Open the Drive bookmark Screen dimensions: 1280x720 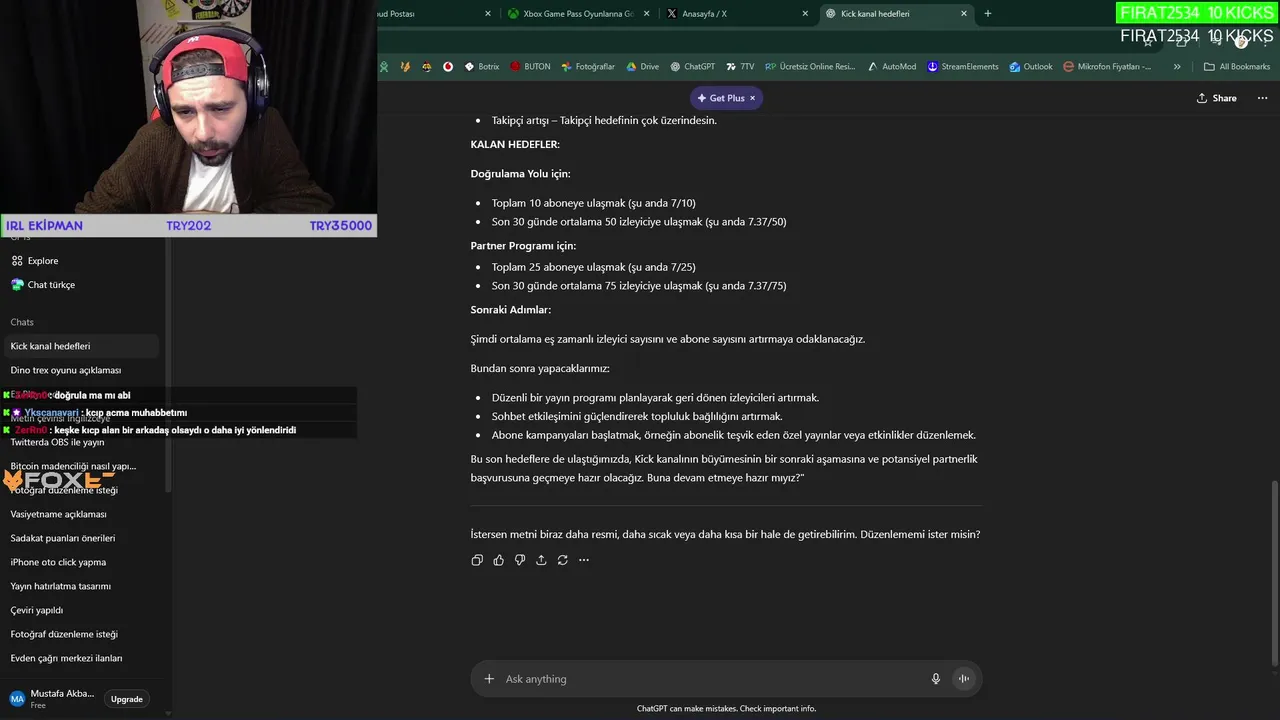(x=643, y=67)
